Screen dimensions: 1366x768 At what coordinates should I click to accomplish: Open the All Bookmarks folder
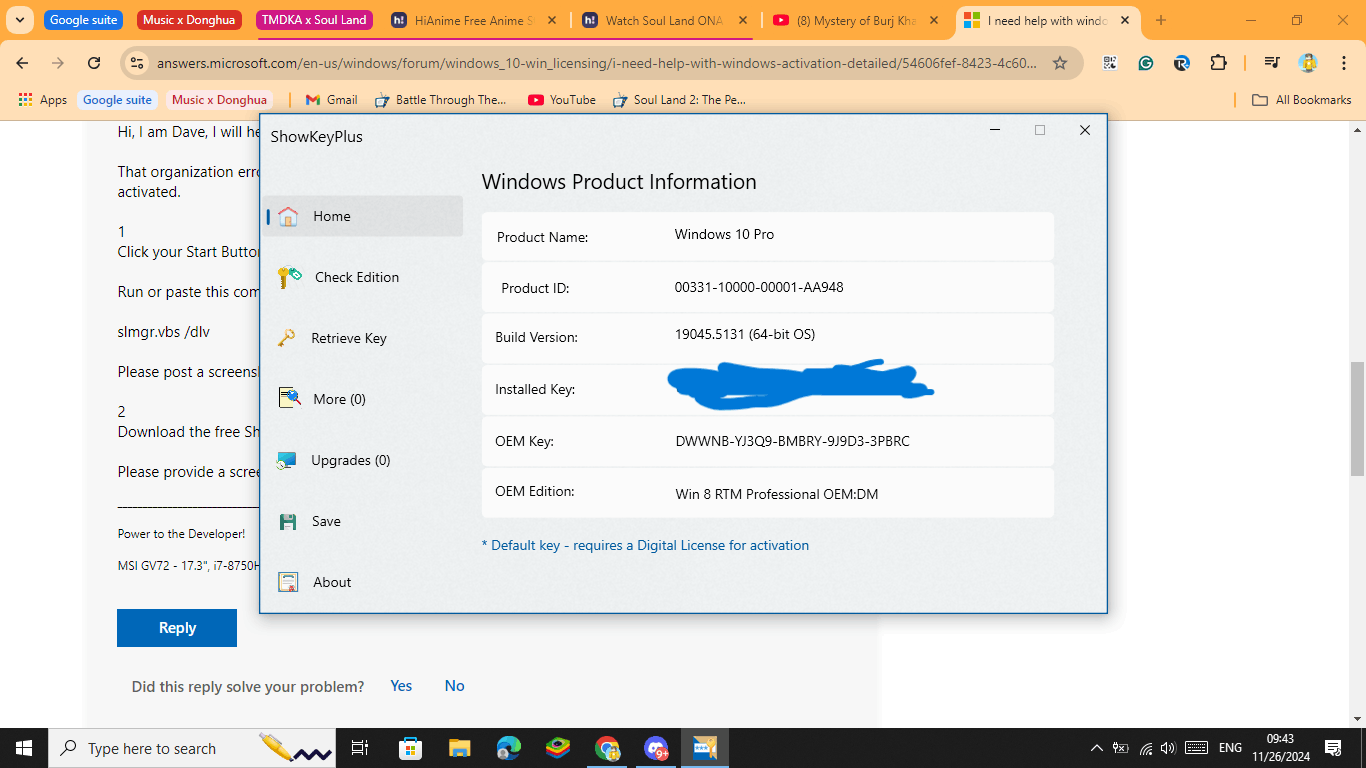(x=1302, y=100)
